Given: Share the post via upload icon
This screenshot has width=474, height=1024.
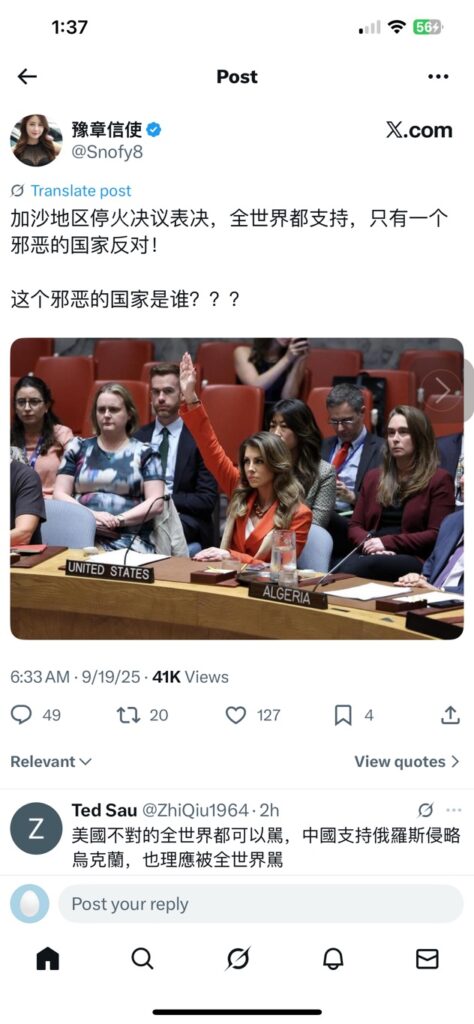Looking at the screenshot, I should (450, 715).
